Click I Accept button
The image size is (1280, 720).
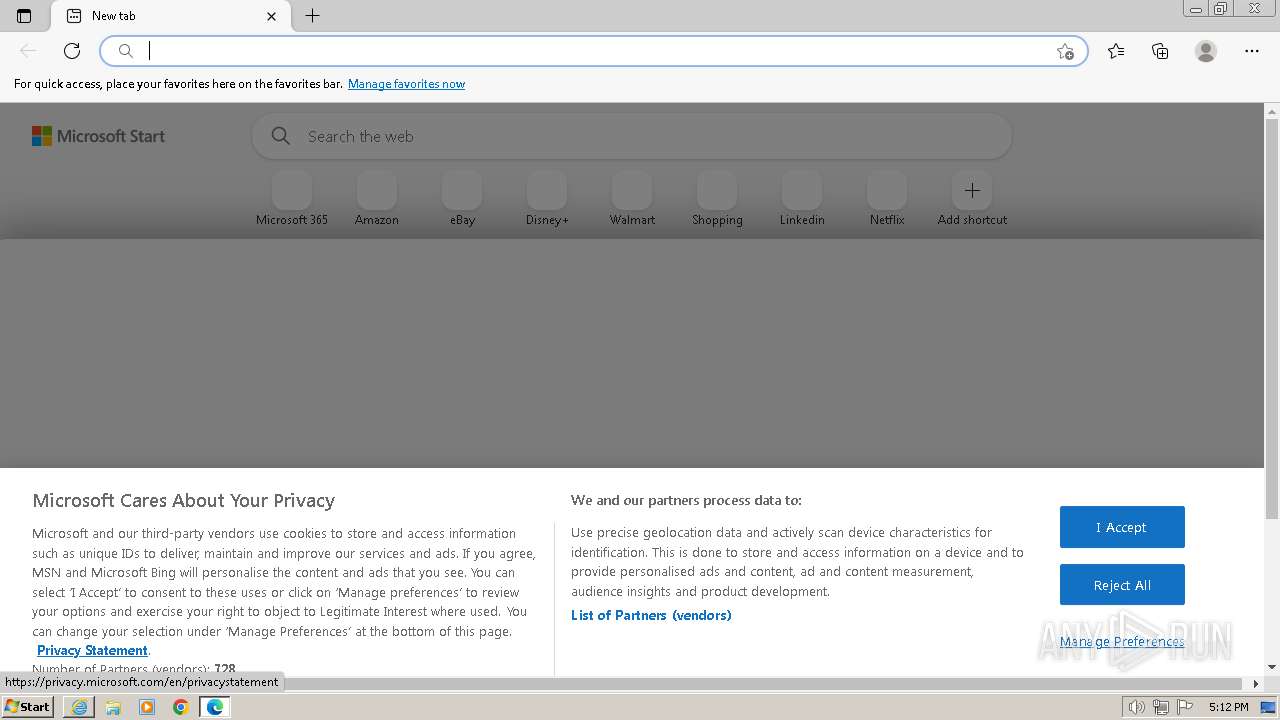click(1122, 527)
